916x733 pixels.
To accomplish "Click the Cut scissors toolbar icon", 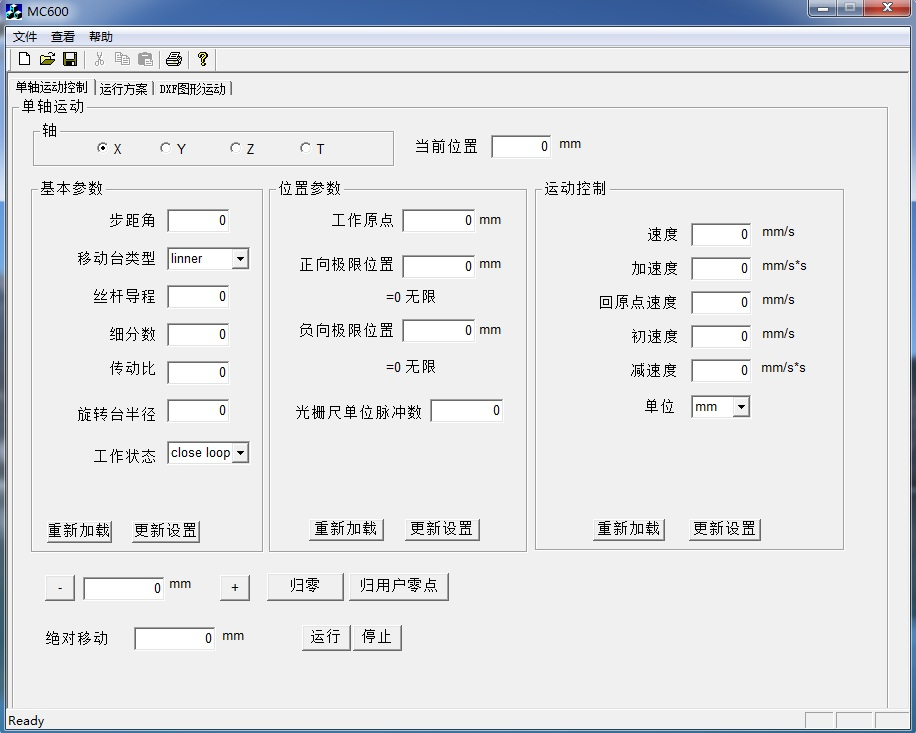I will tap(99, 59).
